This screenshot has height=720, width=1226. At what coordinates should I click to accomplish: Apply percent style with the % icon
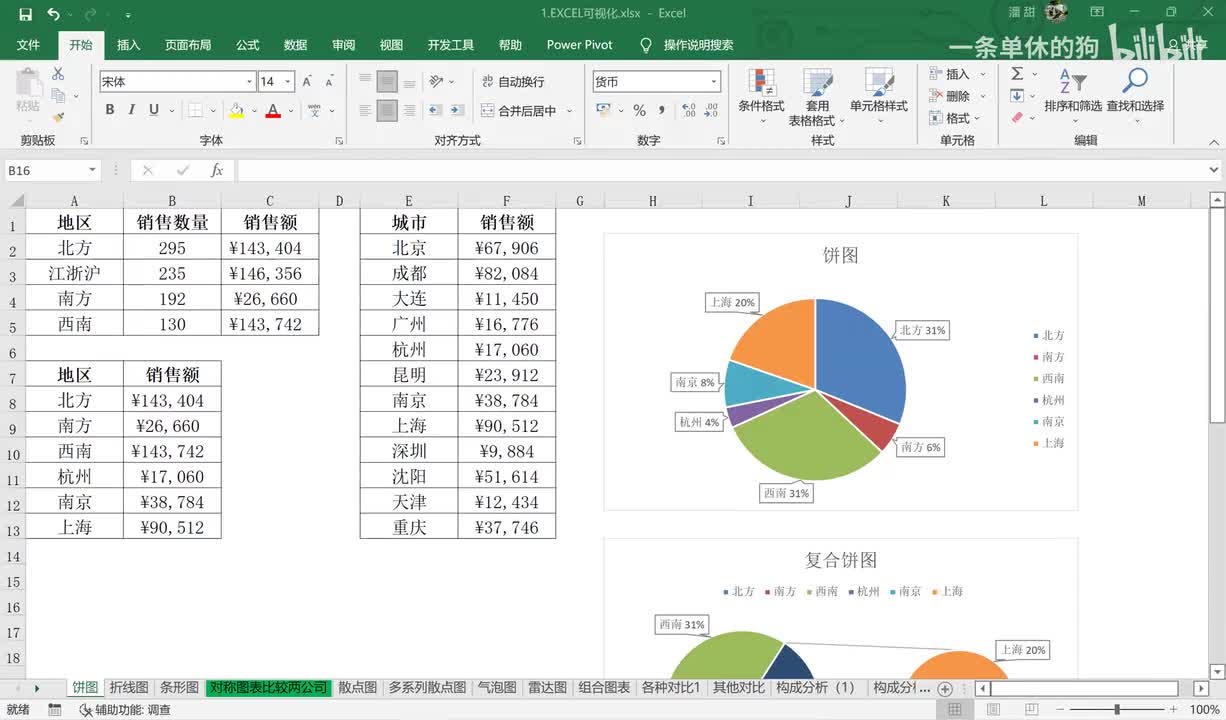pyautogui.click(x=639, y=110)
